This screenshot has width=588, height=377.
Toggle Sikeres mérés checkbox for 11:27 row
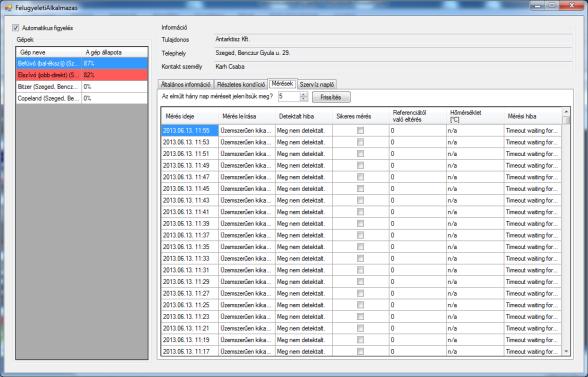pos(360,293)
